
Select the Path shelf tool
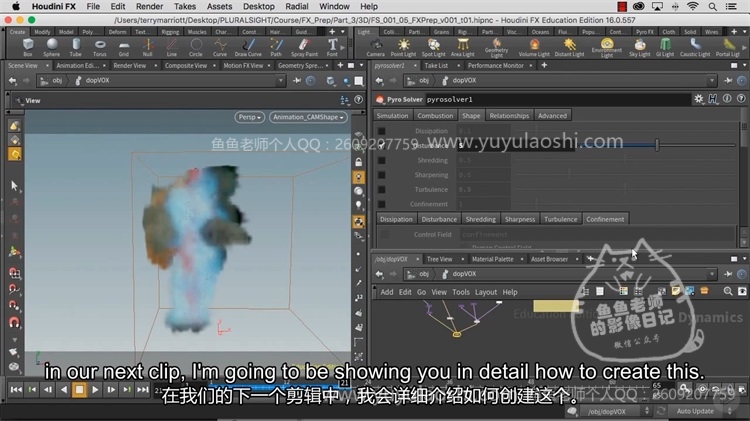[276, 48]
